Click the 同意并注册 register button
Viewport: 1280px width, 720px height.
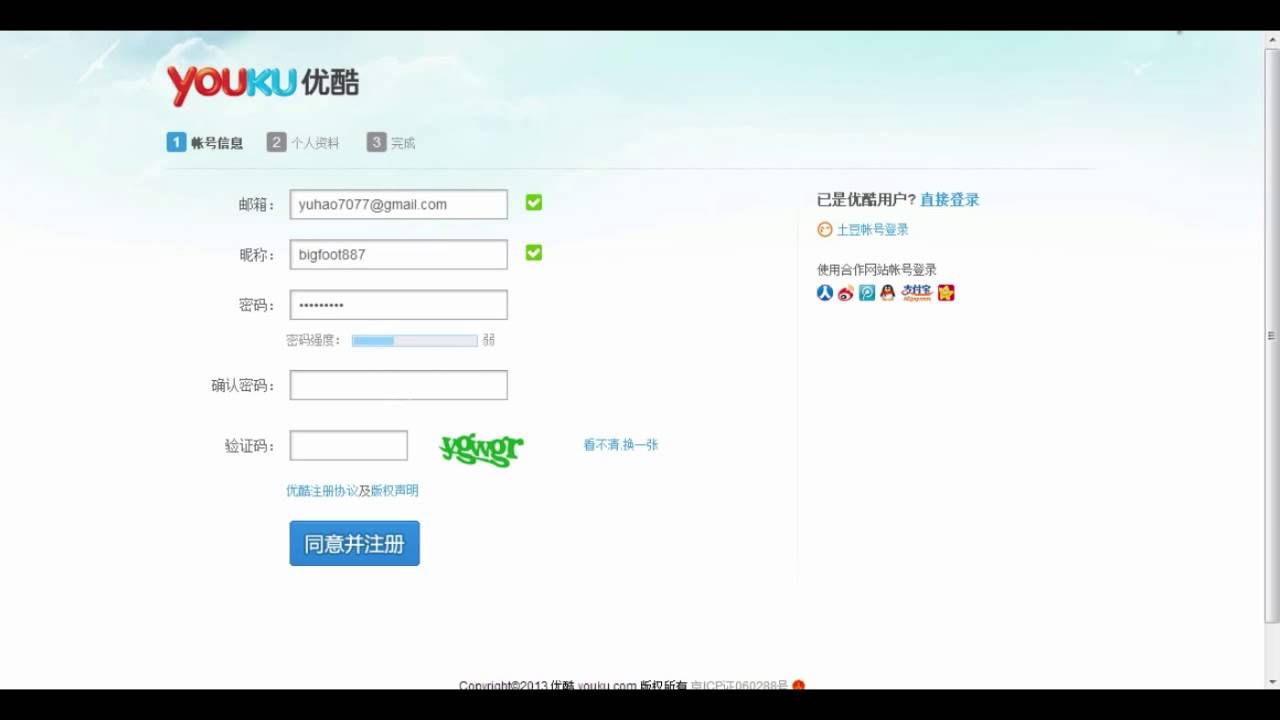[355, 543]
